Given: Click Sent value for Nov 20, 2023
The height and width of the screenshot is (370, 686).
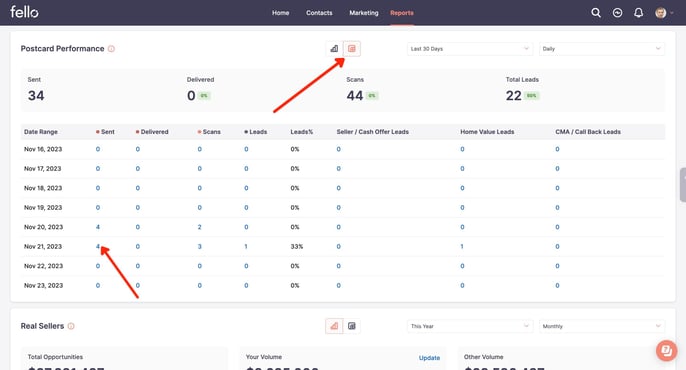Looking at the screenshot, I should click(x=98, y=227).
